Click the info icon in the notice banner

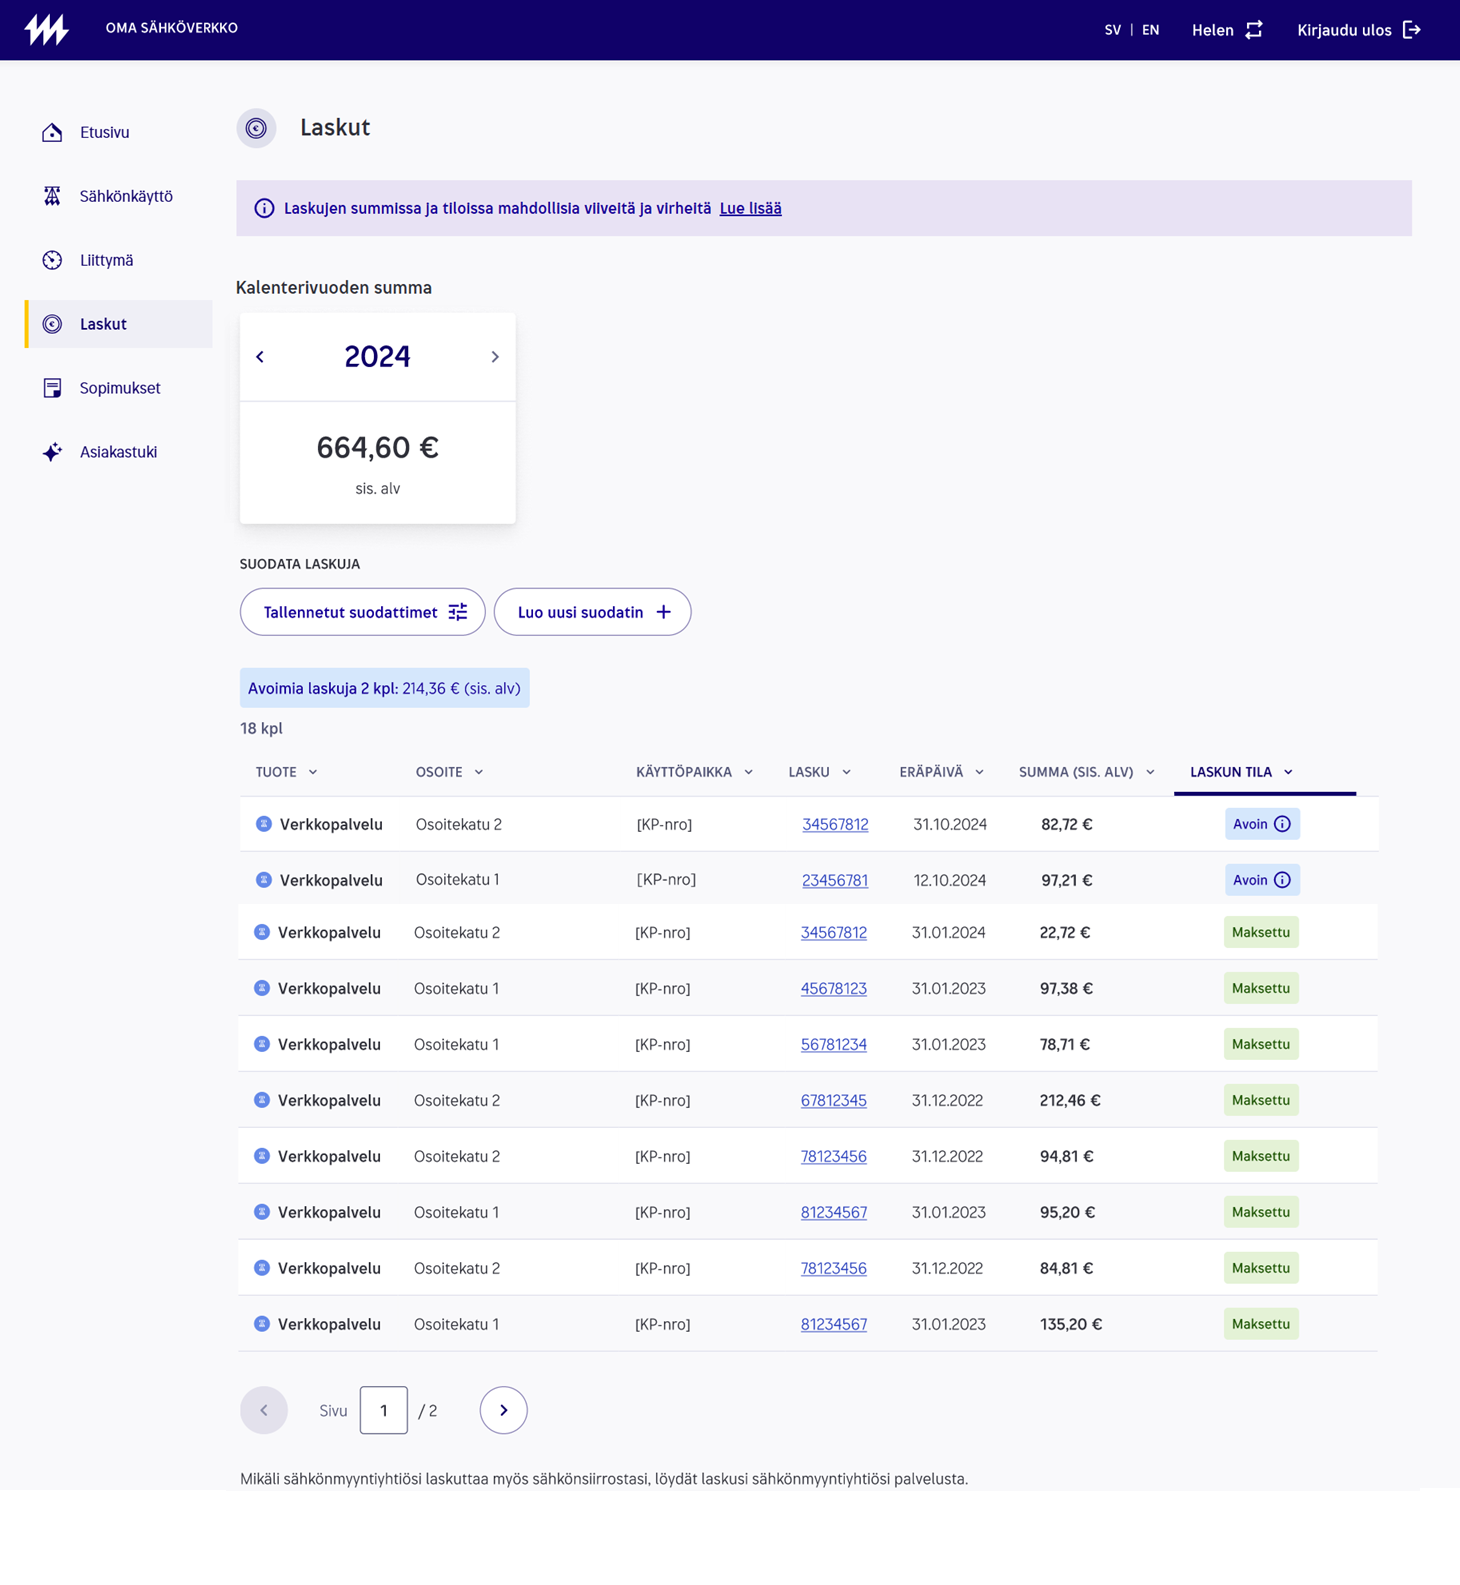(x=264, y=208)
